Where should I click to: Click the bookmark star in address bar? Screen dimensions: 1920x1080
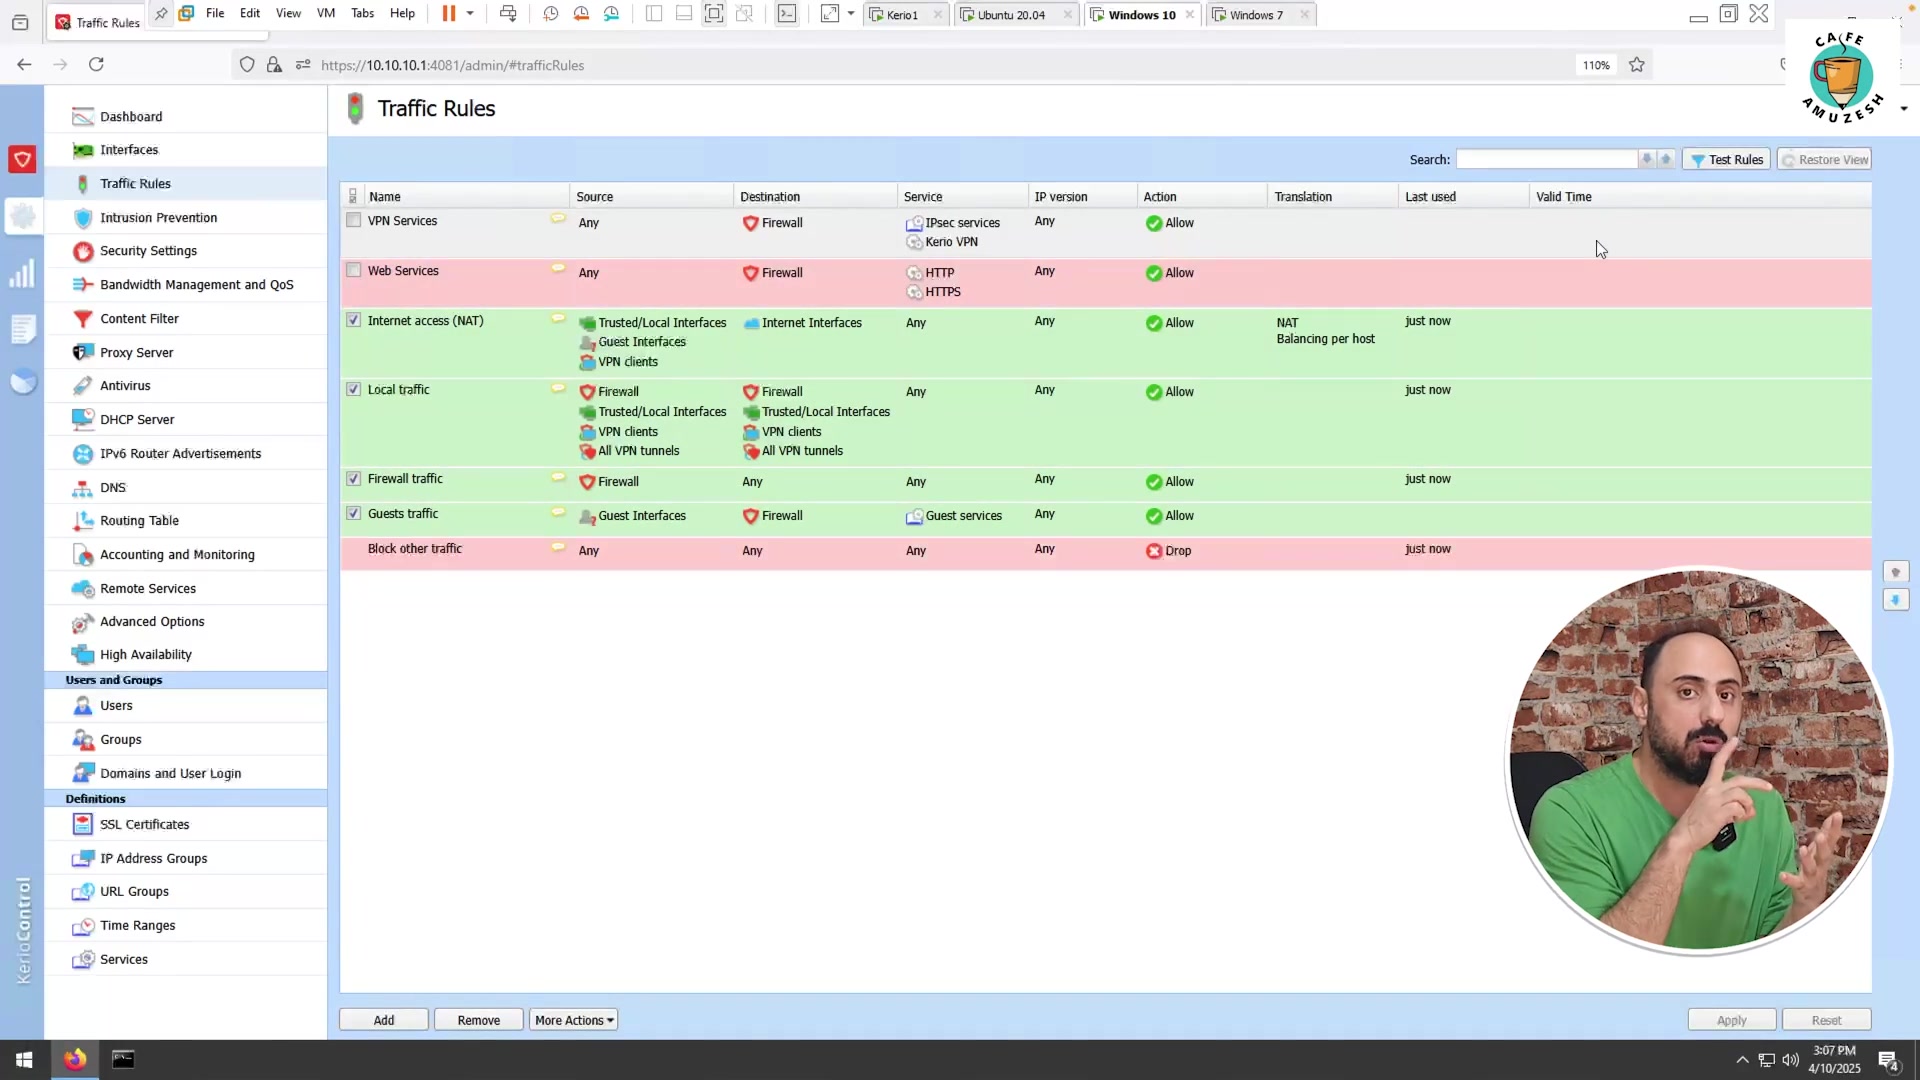tap(1637, 65)
